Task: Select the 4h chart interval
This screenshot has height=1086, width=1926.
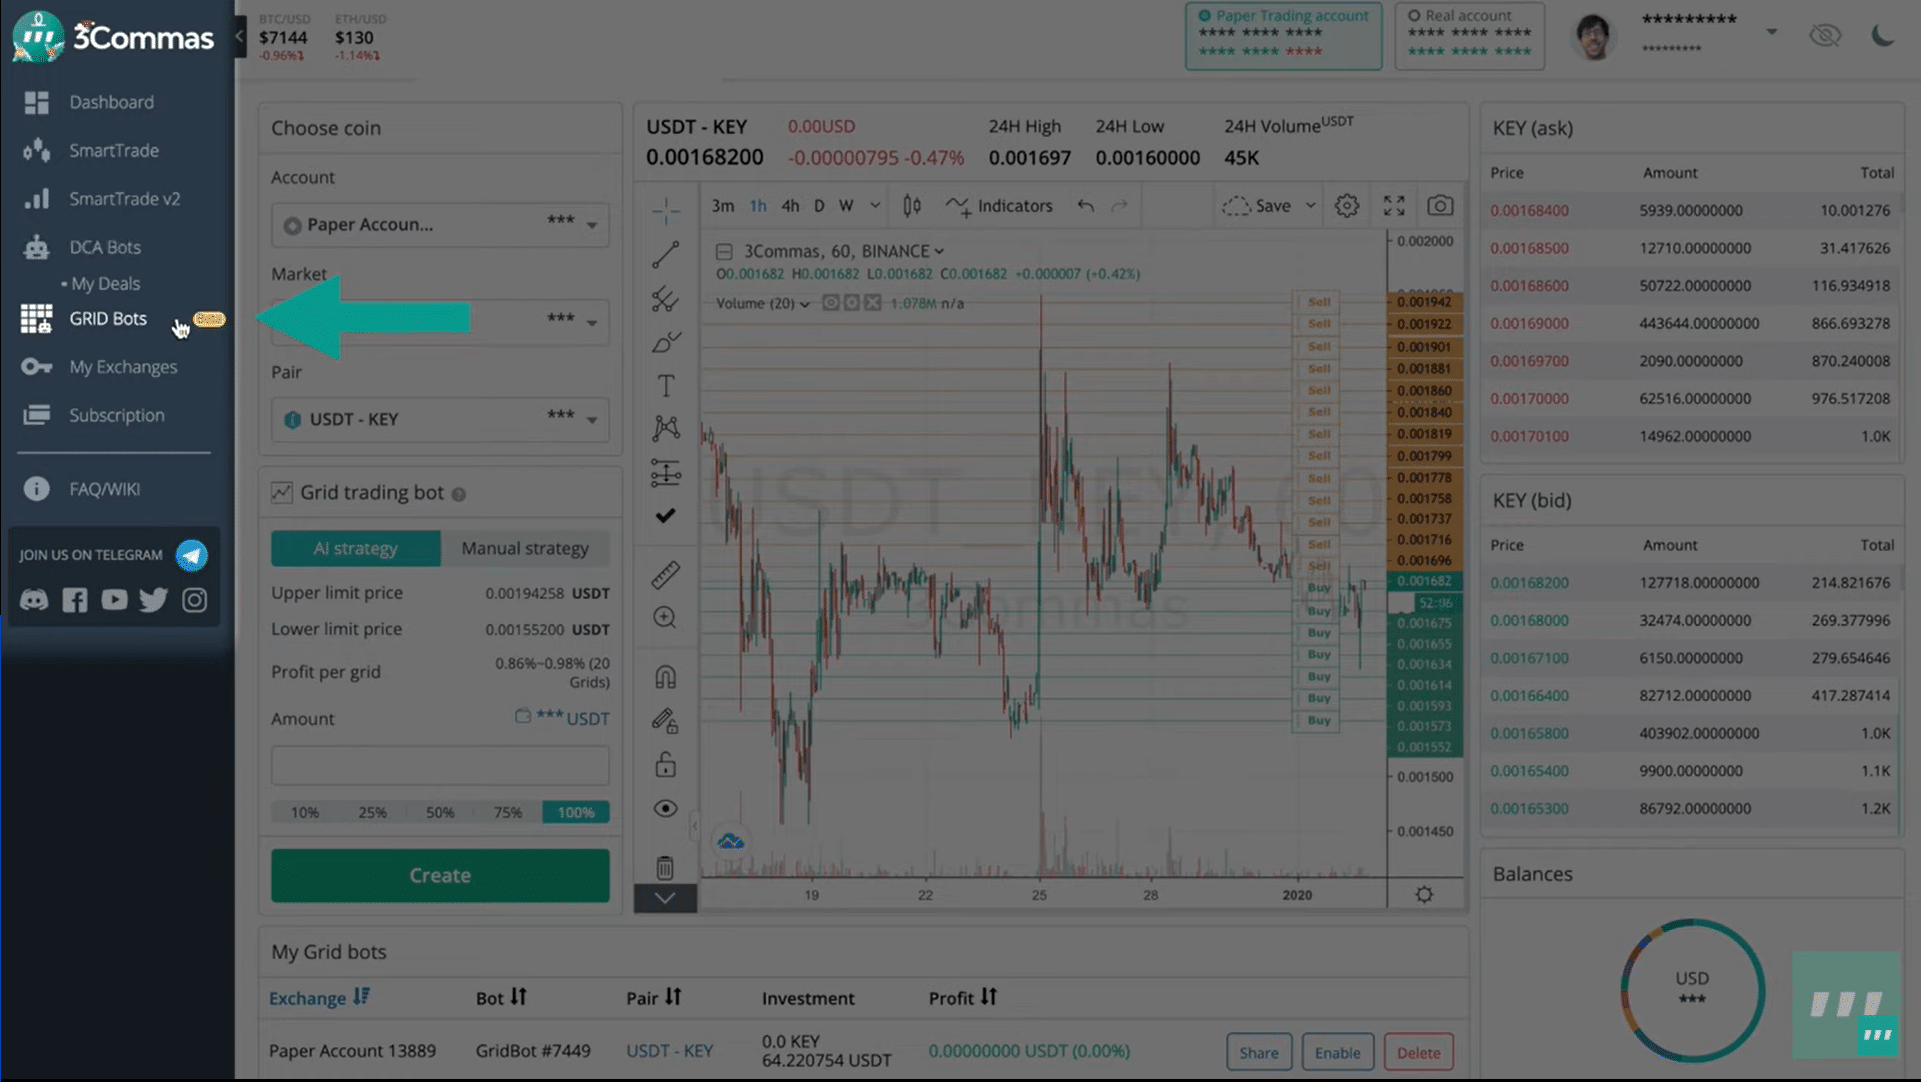Action: (791, 206)
